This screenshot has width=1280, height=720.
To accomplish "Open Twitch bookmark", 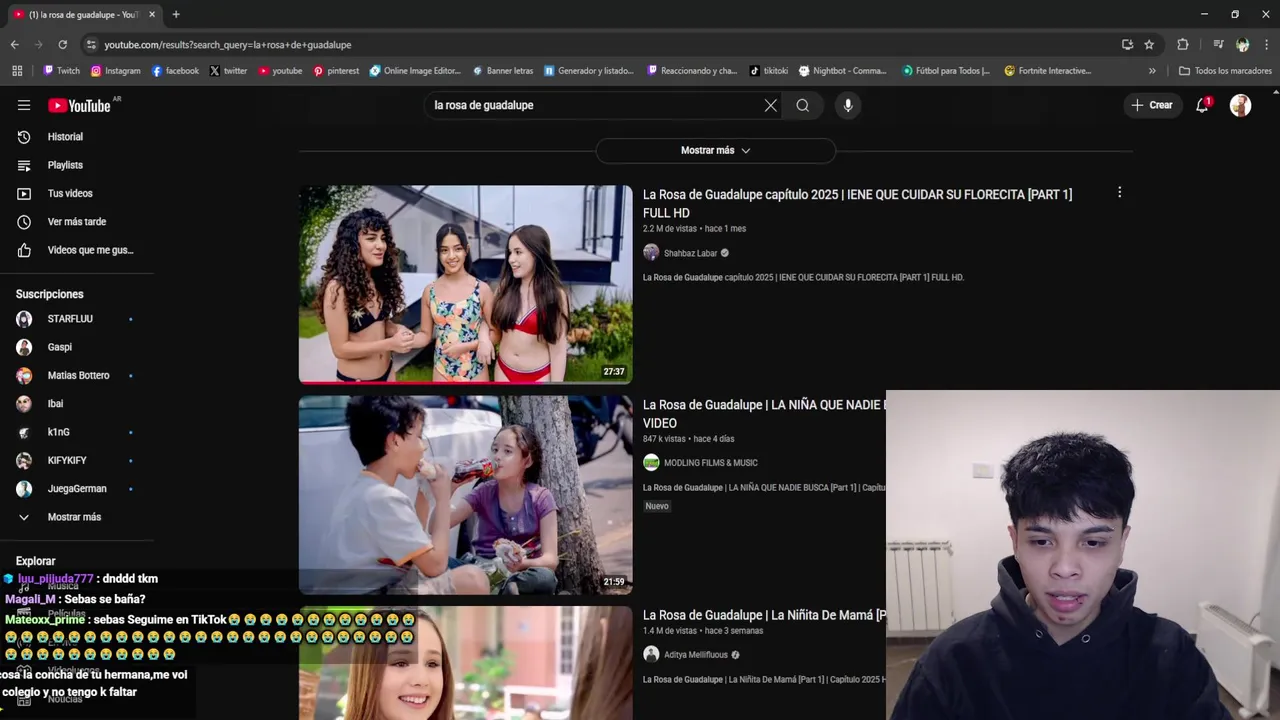I will click(61, 71).
